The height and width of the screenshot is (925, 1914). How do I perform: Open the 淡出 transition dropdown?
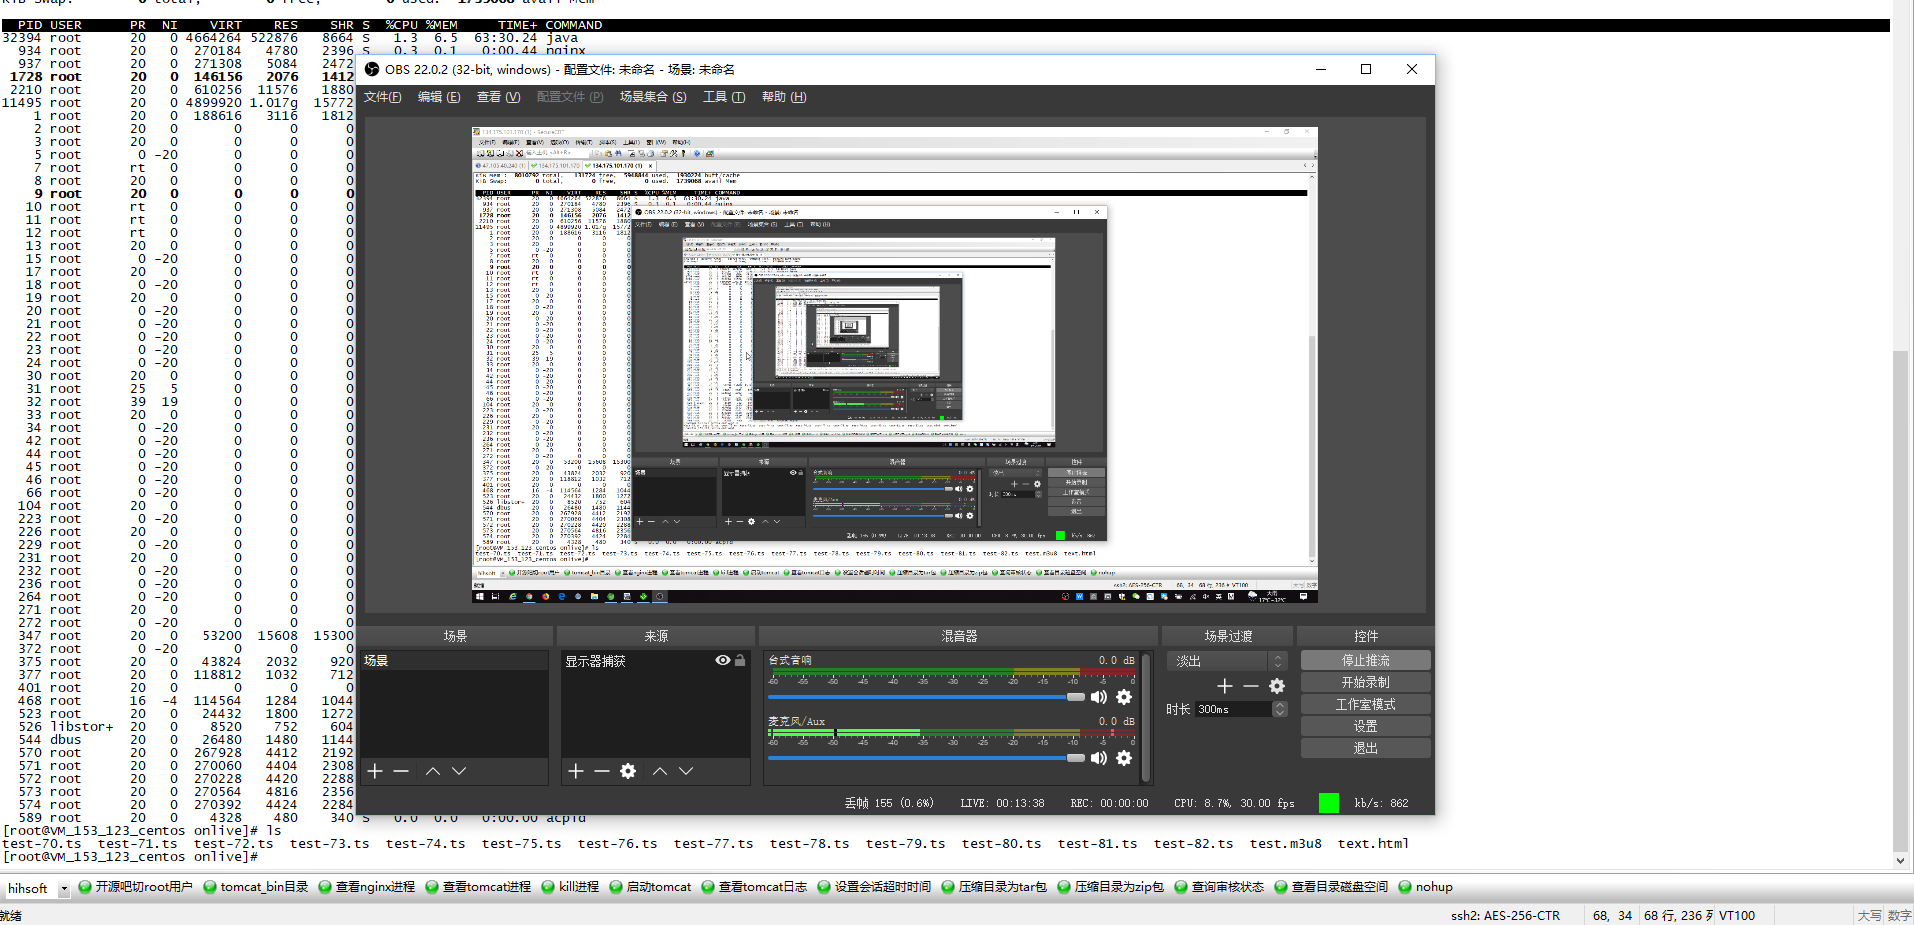pos(1226,661)
